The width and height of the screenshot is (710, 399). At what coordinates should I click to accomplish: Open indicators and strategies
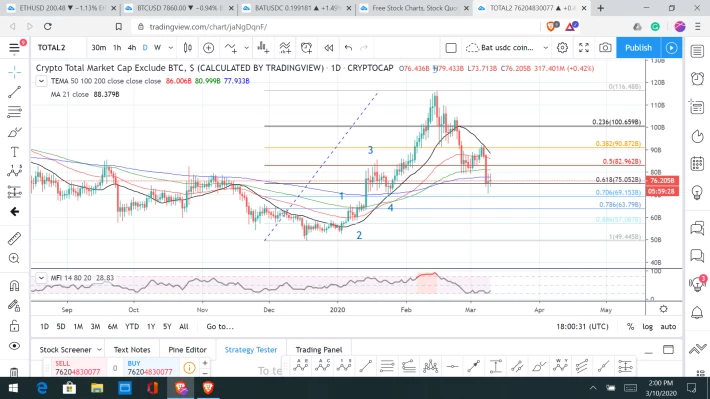(x=230, y=48)
